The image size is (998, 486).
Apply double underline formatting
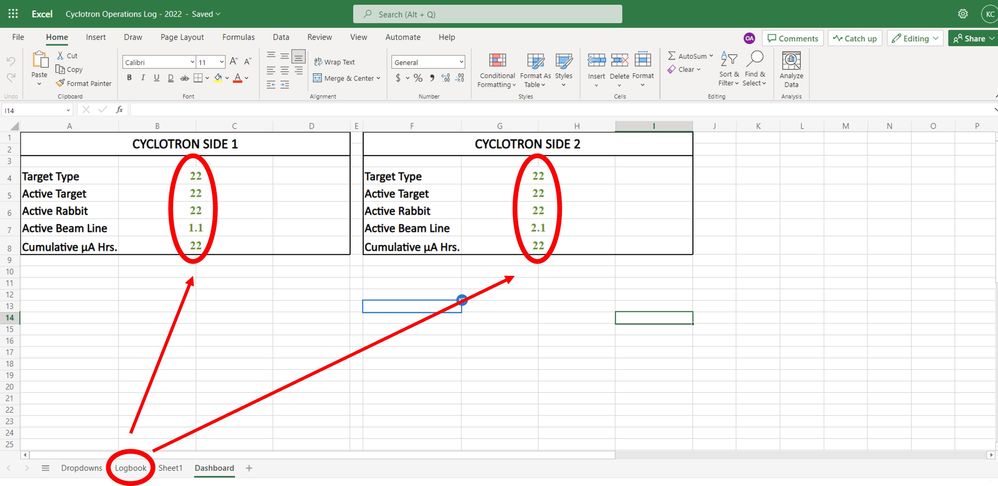pos(171,78)
